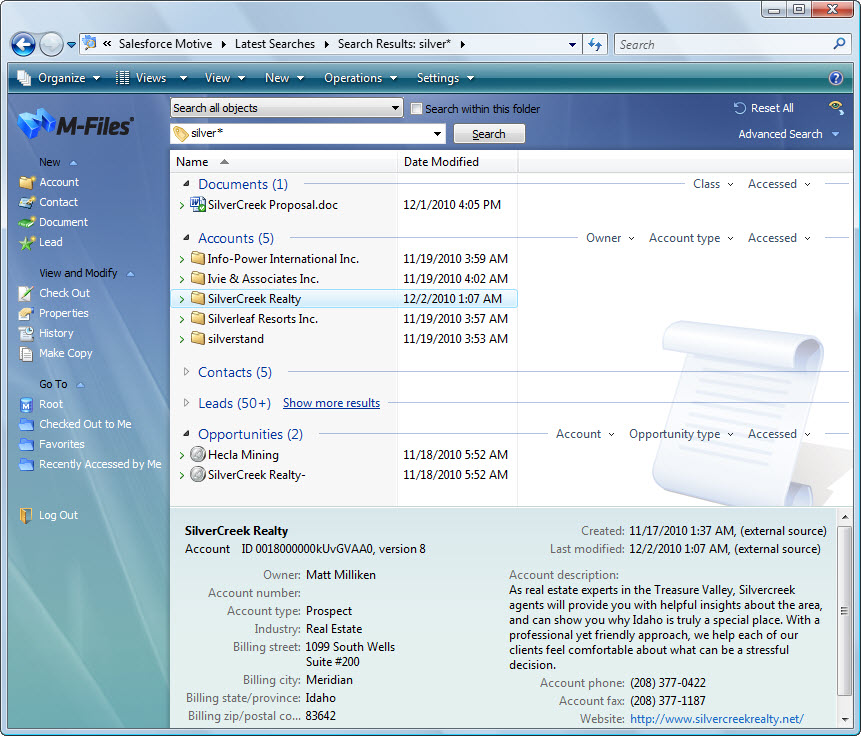Click the New Account sidebar icon
The height and width of the screenshot is (736, 861).
pos(26,182)
